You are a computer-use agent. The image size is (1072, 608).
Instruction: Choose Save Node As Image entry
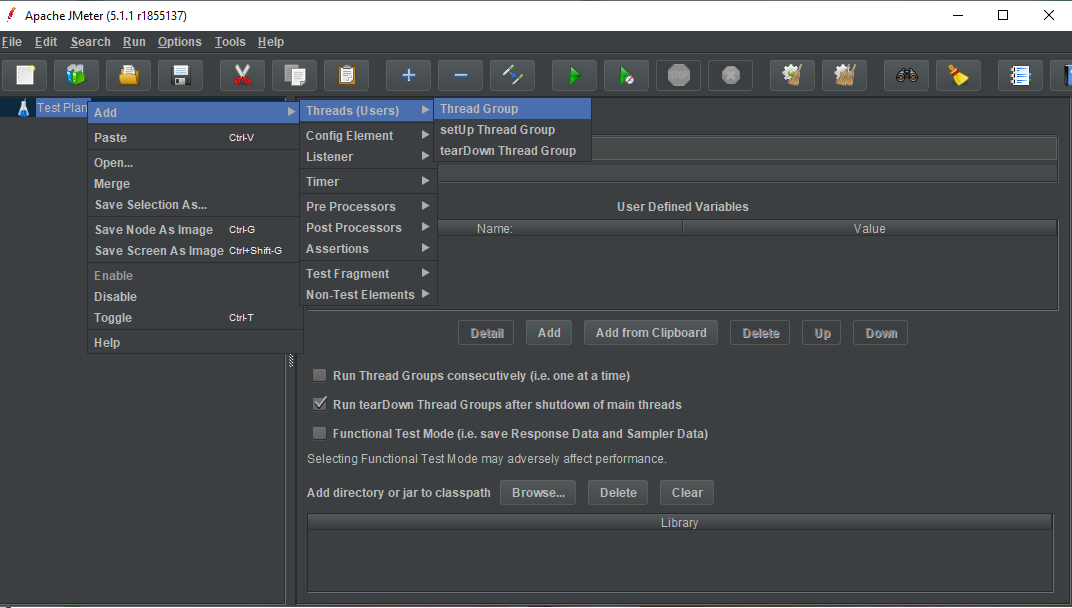pos(194,230)
